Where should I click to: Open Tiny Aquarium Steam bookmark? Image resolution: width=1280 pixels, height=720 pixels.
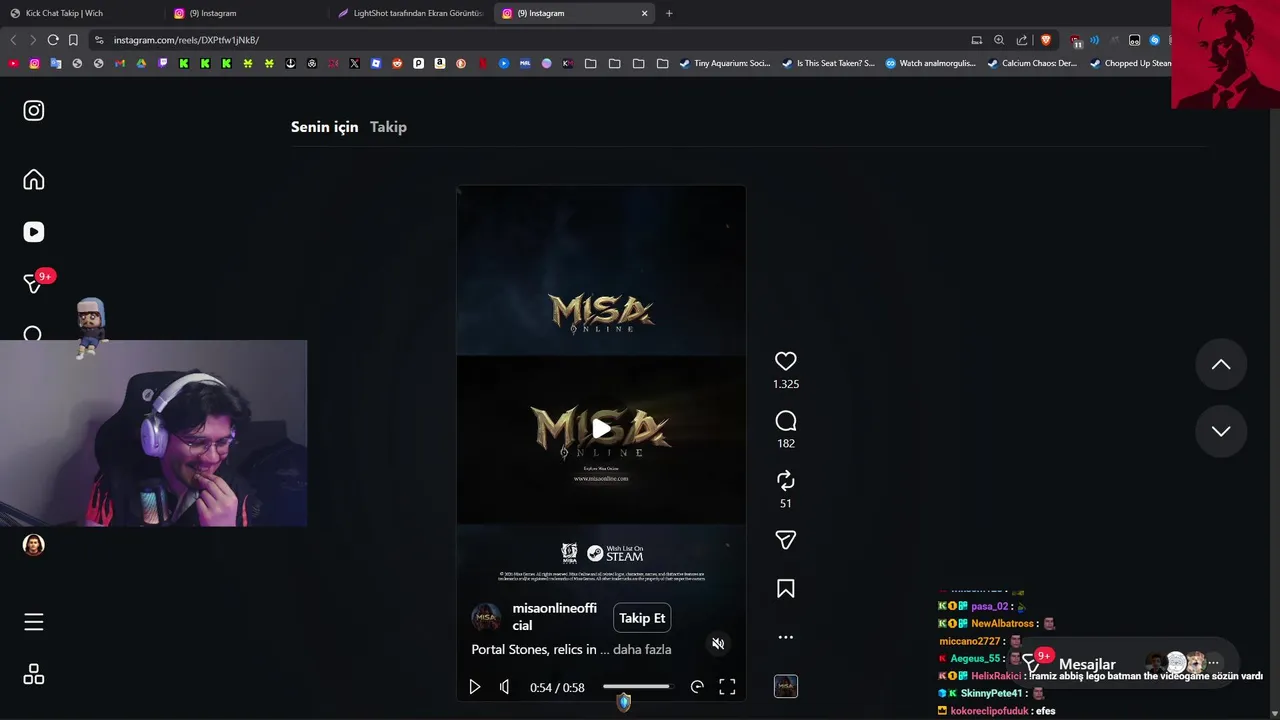[725, 63]
